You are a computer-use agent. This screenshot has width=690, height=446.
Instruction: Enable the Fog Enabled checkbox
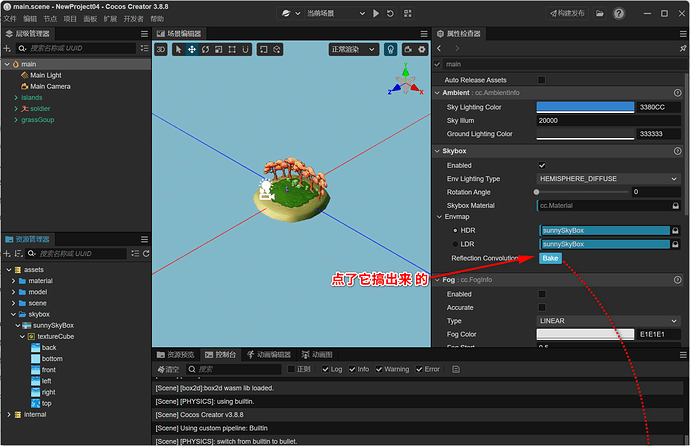pos(542,294)
